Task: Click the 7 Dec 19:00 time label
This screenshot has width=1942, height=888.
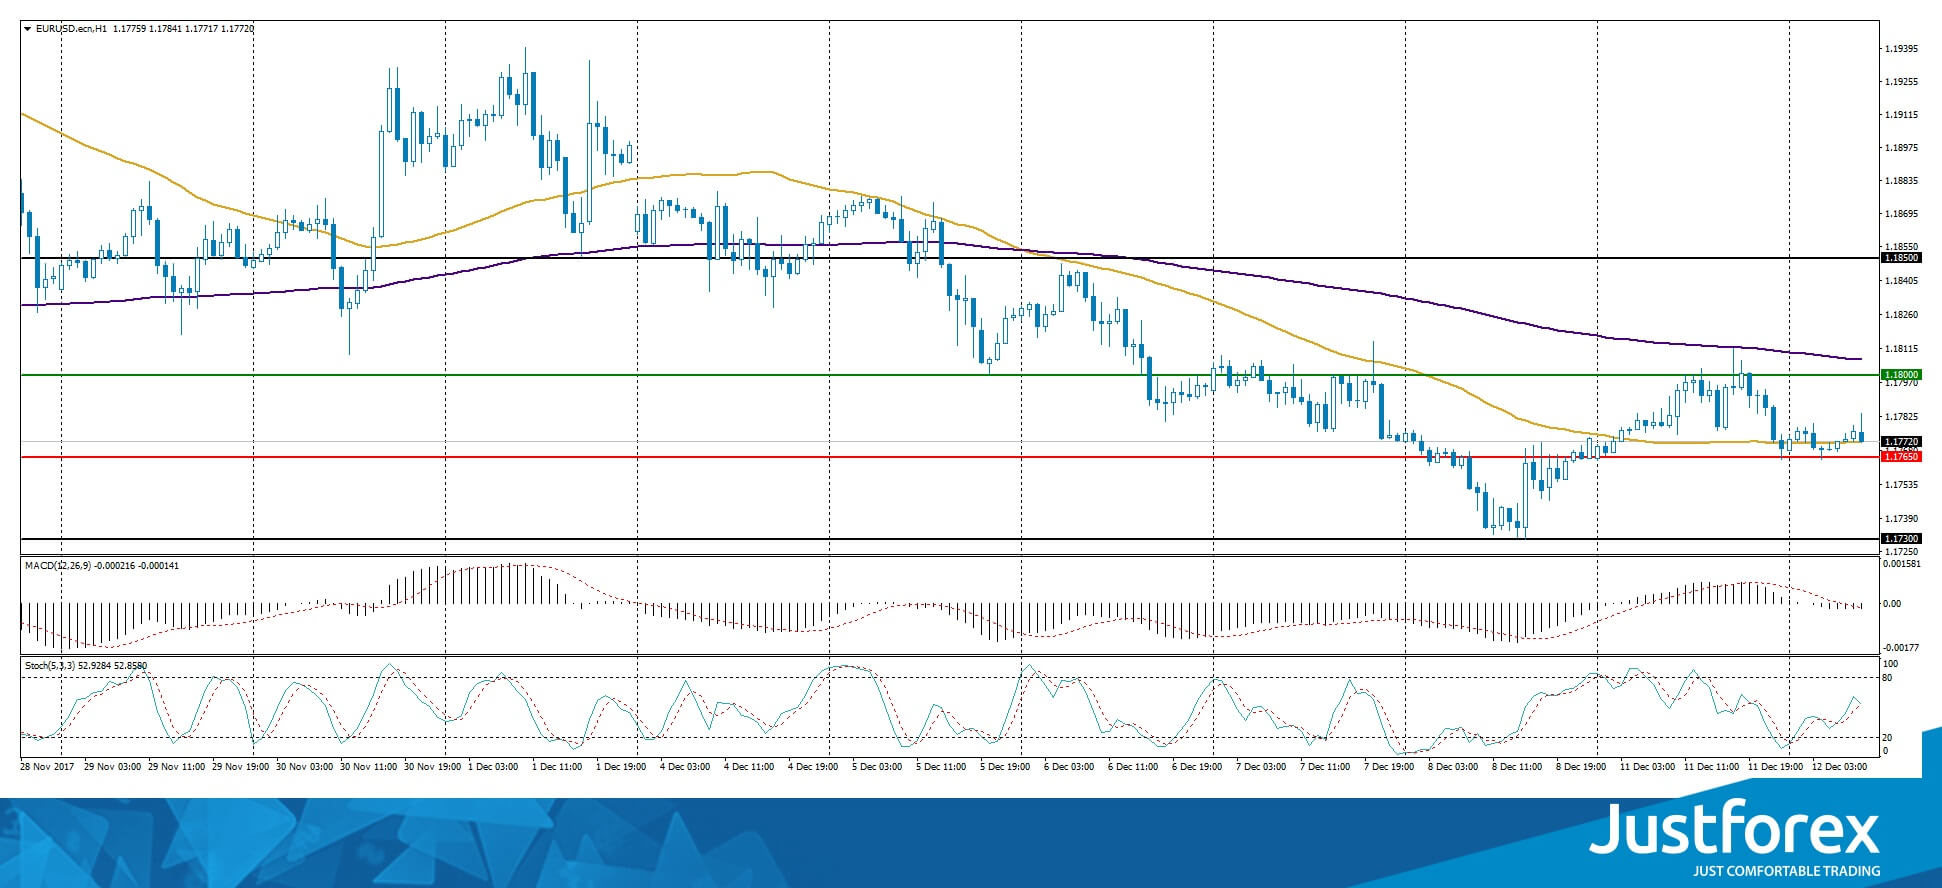Action: 1389,767
